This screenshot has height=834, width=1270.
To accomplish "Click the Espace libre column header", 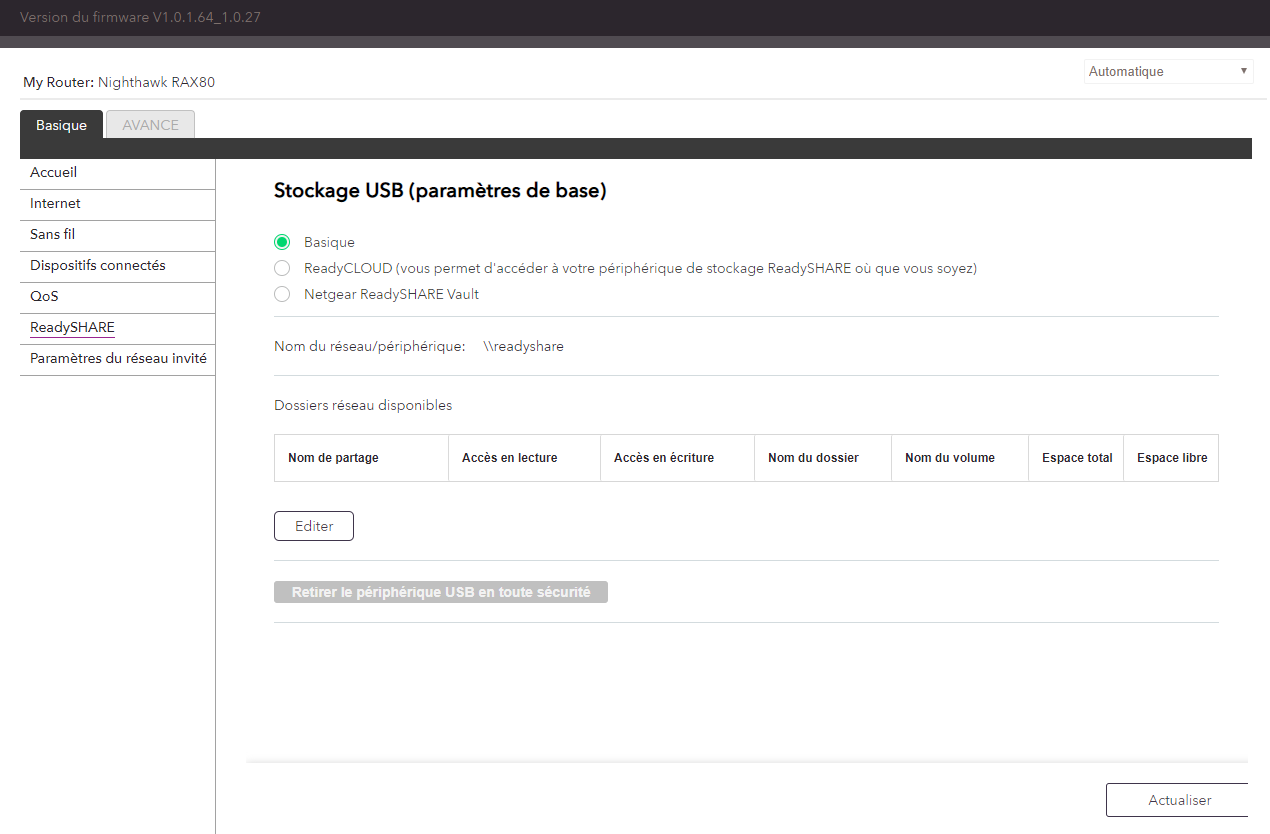I will pyautogui.click(x=1172, y=458).
